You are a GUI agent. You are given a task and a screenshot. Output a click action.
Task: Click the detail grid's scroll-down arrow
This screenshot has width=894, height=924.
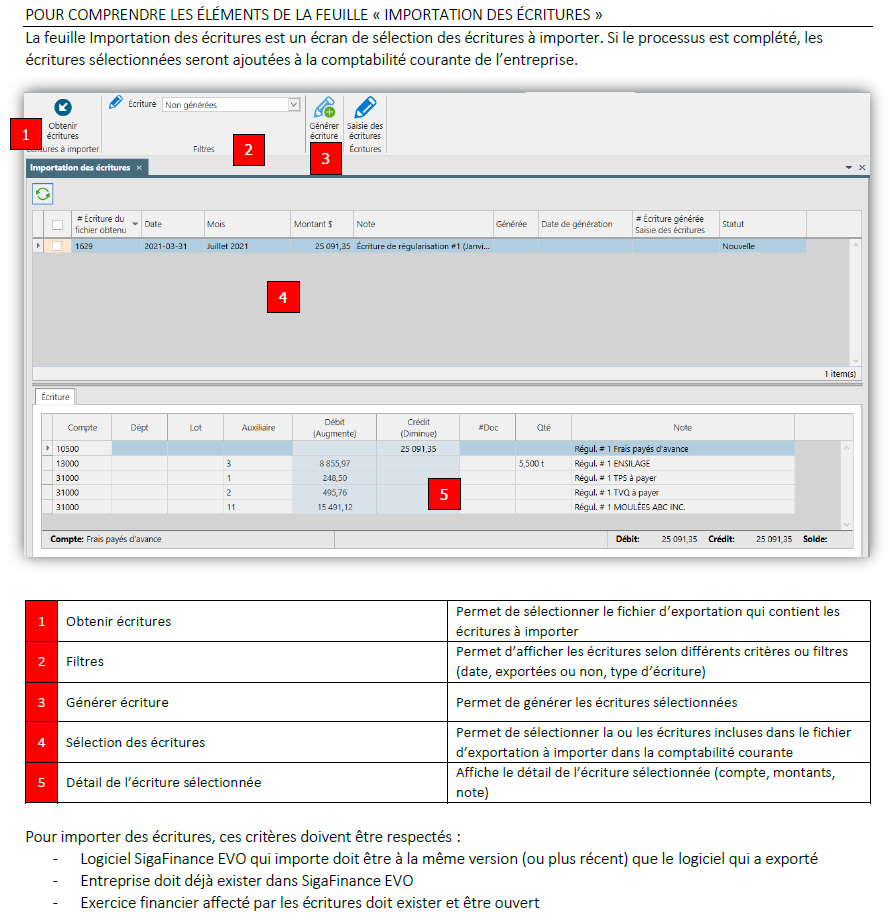846,524
